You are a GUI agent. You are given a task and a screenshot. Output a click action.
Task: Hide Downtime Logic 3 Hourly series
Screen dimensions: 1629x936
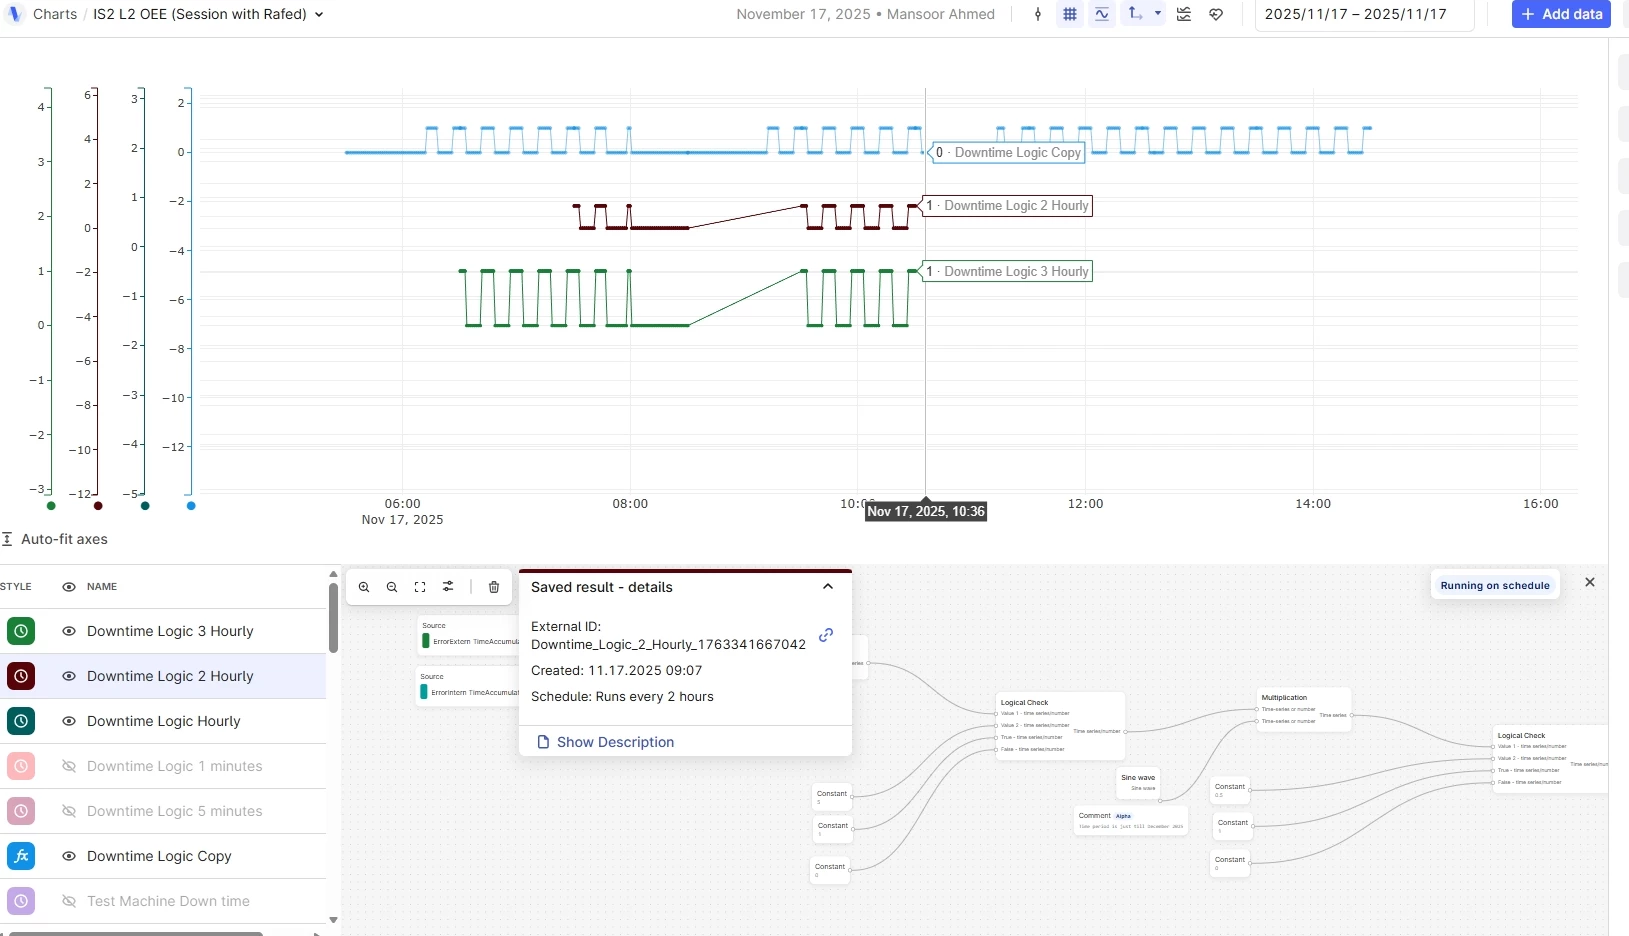click(69, 631)
